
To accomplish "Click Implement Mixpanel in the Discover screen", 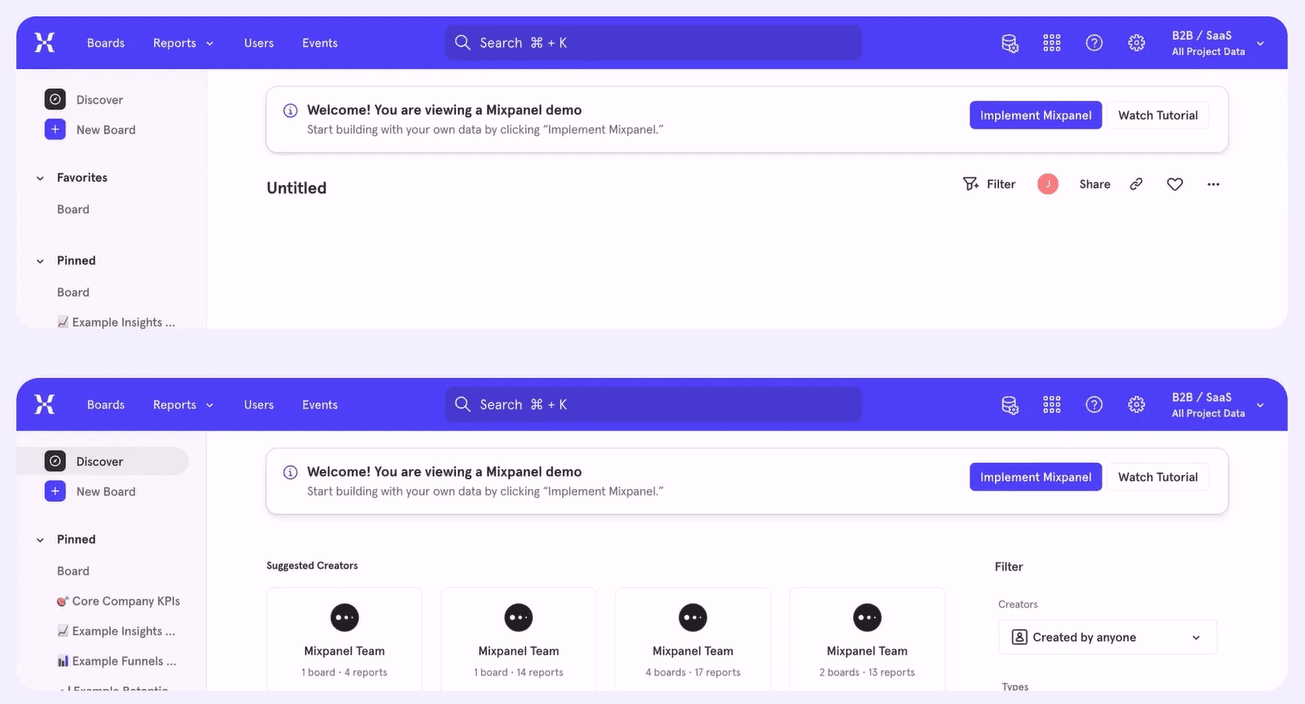I will (x=1036, y=477).
